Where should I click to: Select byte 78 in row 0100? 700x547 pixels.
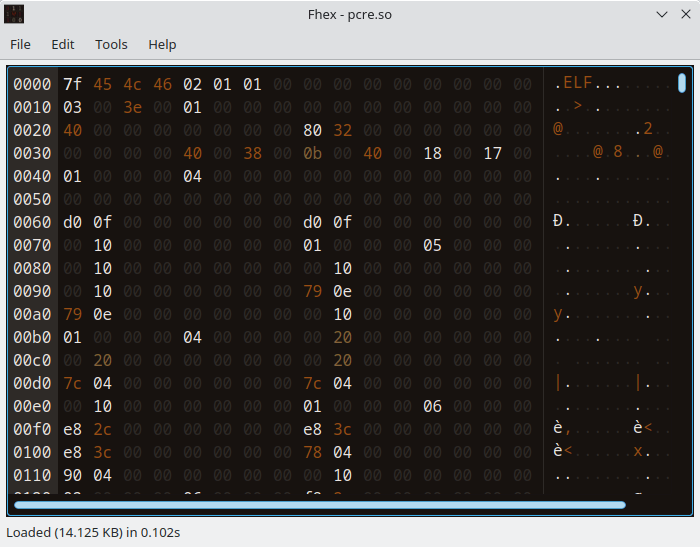[x=312, y=453]
